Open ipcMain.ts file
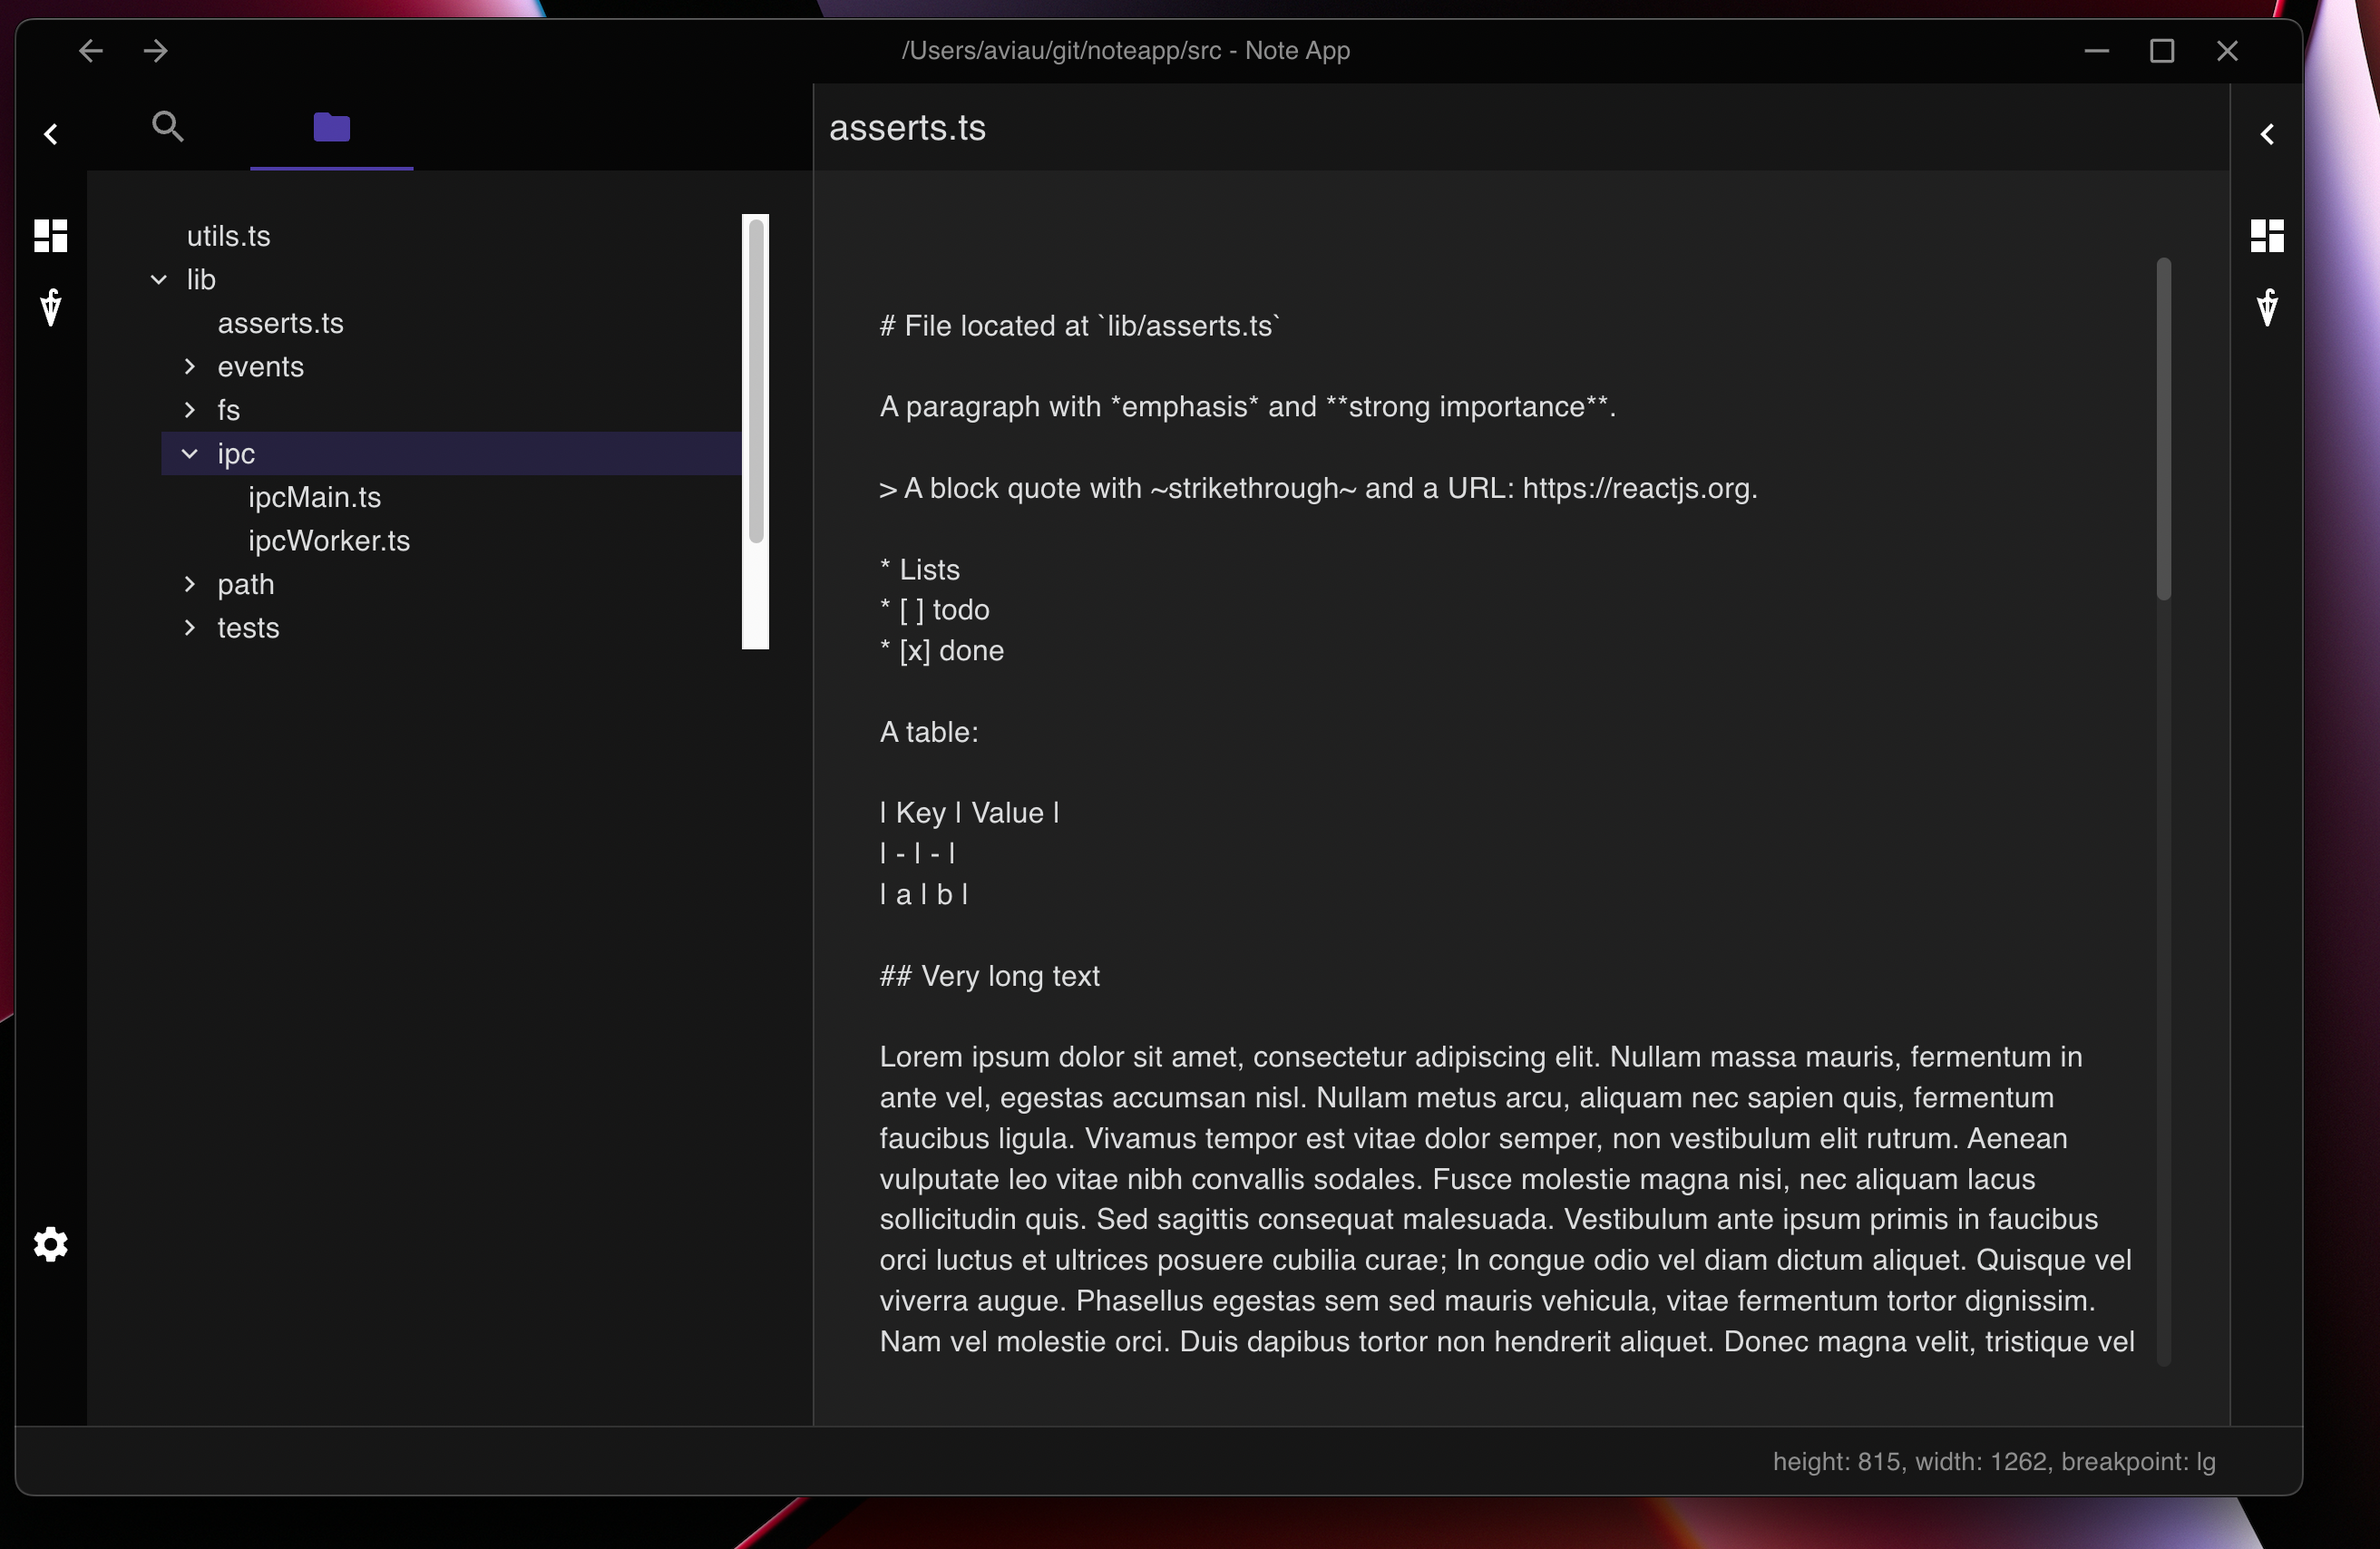2380x1549 pixels. [x=314, y=497]
